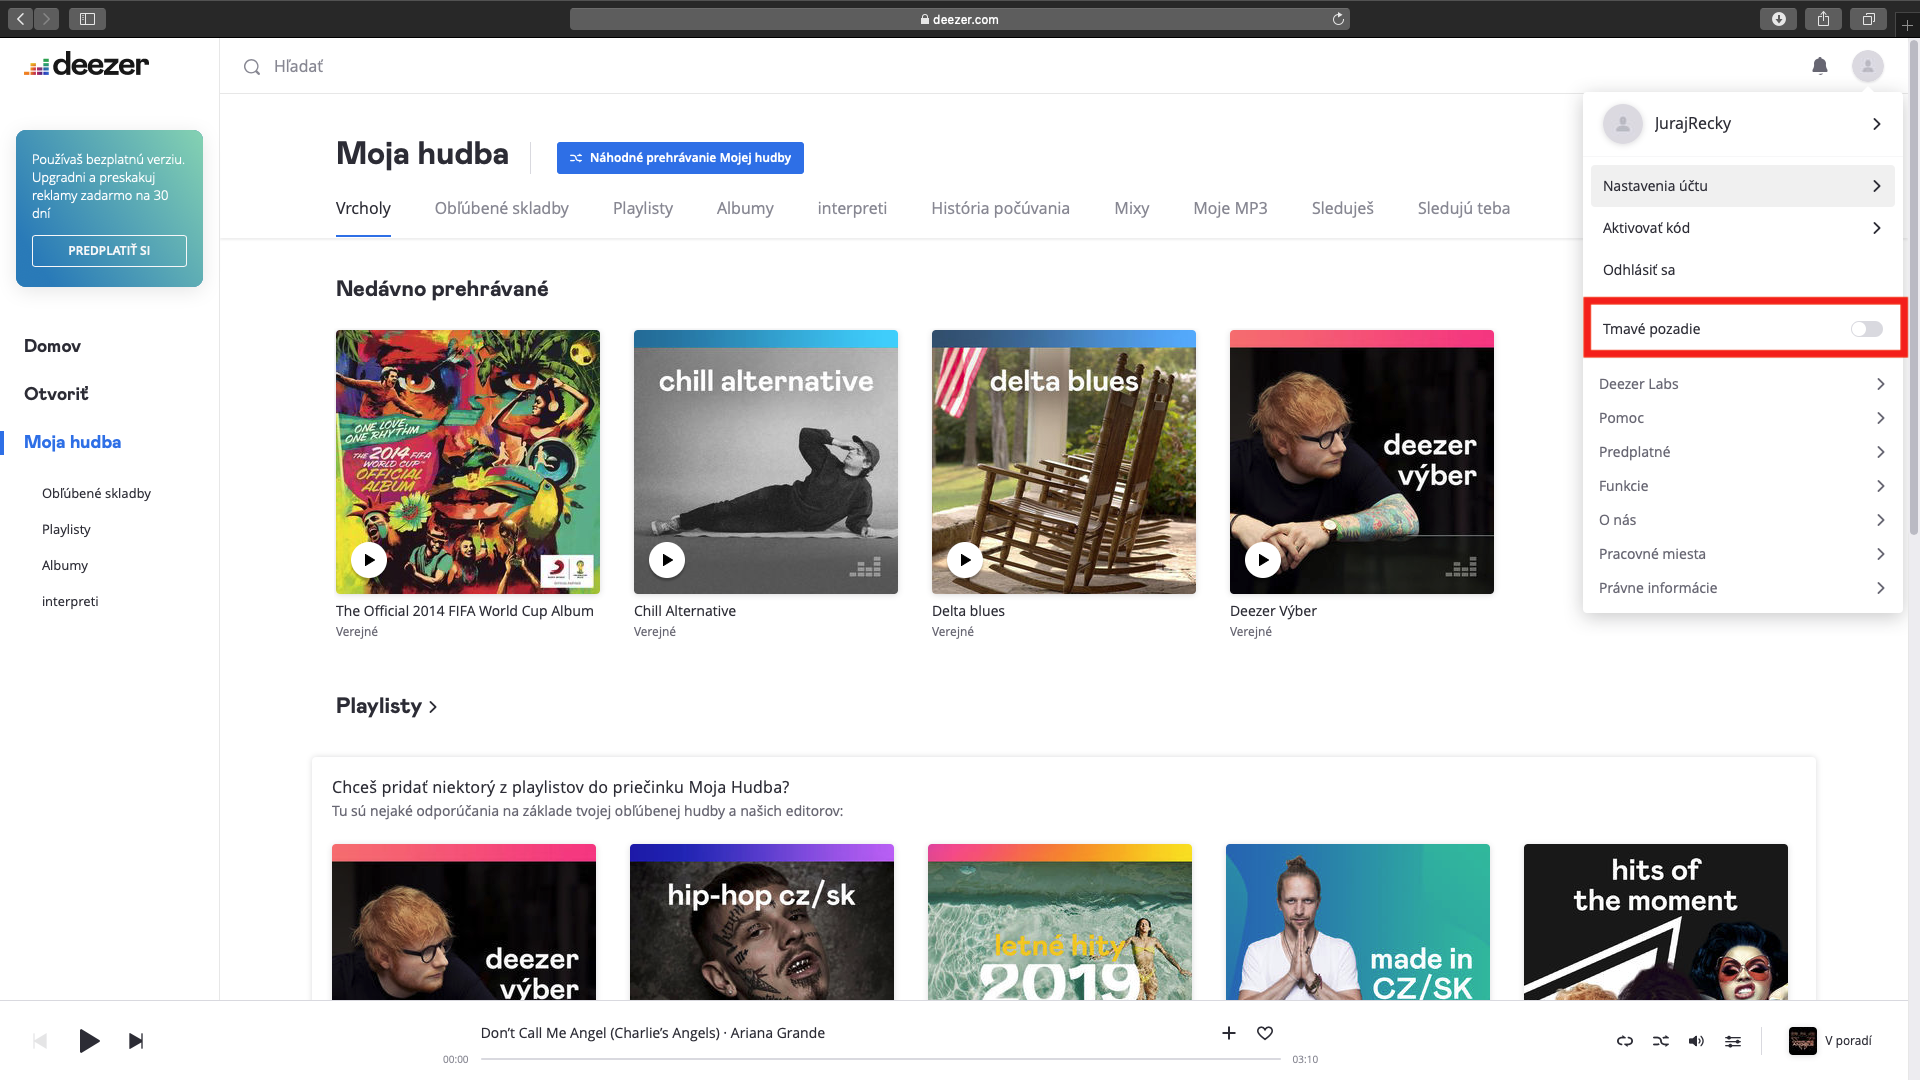Log out via Odhlásiť sa
The image size is (1920, 1080).
pos(1638,270)
